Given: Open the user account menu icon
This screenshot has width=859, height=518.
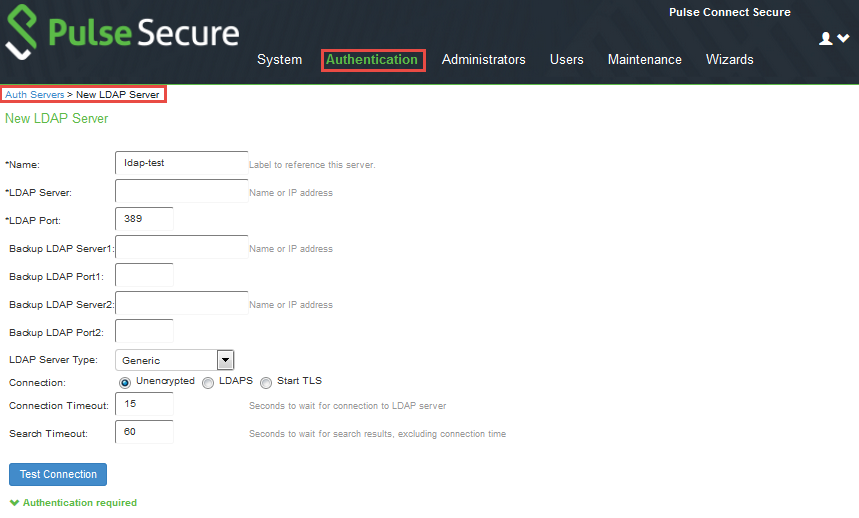Looking at the screenshot, I should point(834,38).
